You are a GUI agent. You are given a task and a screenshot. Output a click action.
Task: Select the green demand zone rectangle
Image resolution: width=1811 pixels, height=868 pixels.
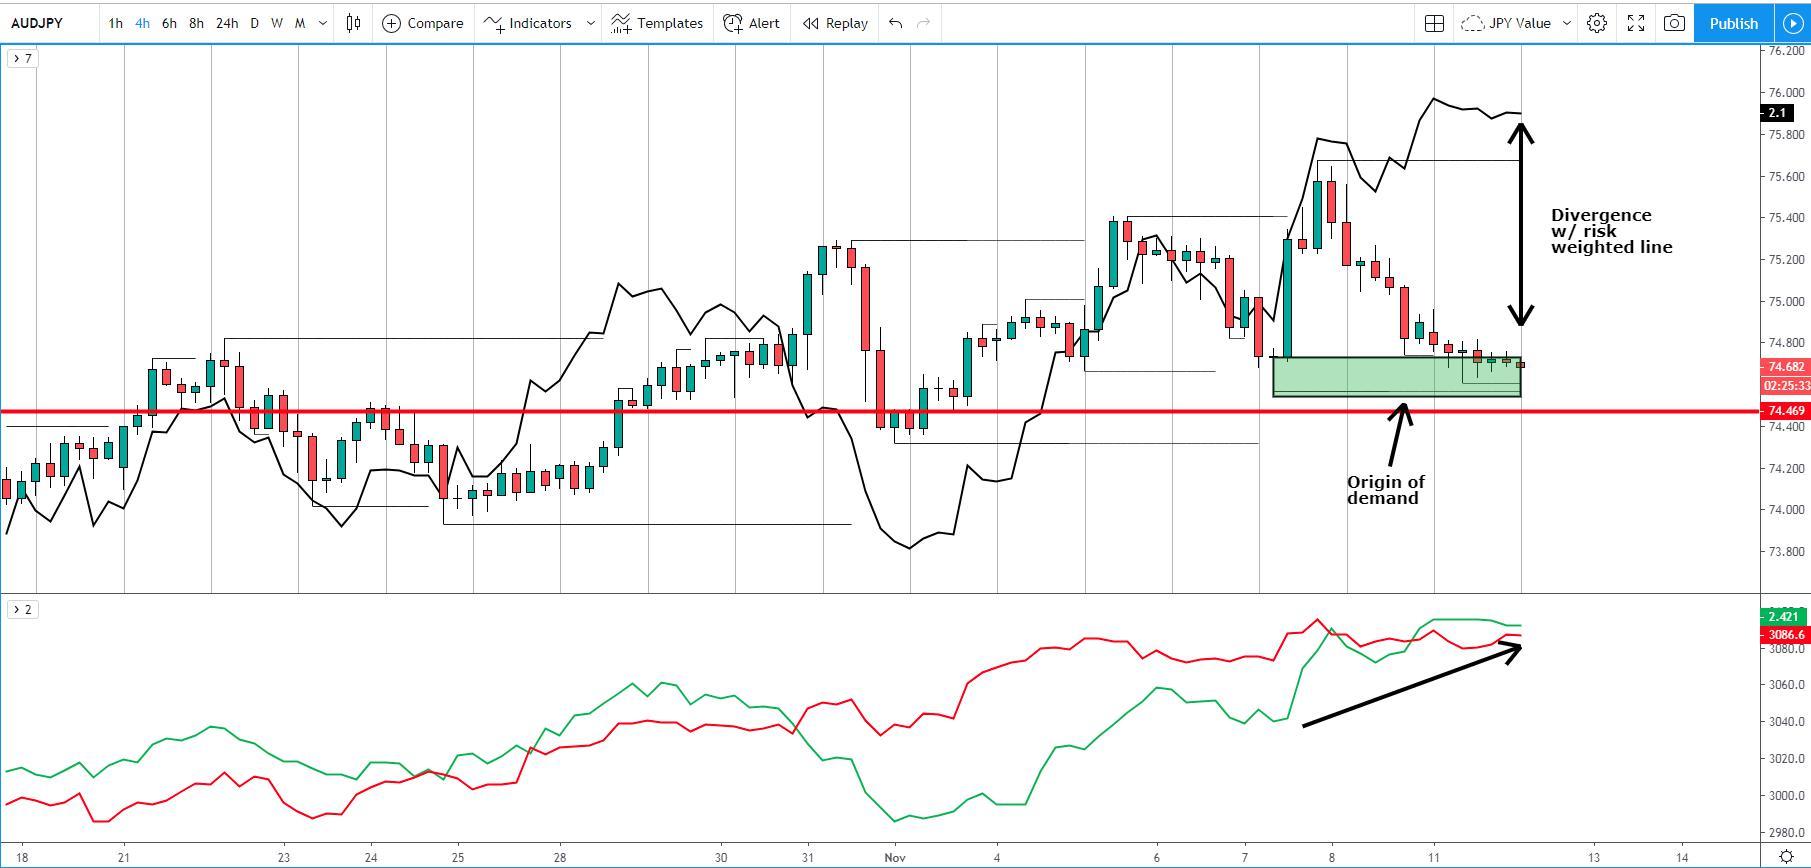1396,377
